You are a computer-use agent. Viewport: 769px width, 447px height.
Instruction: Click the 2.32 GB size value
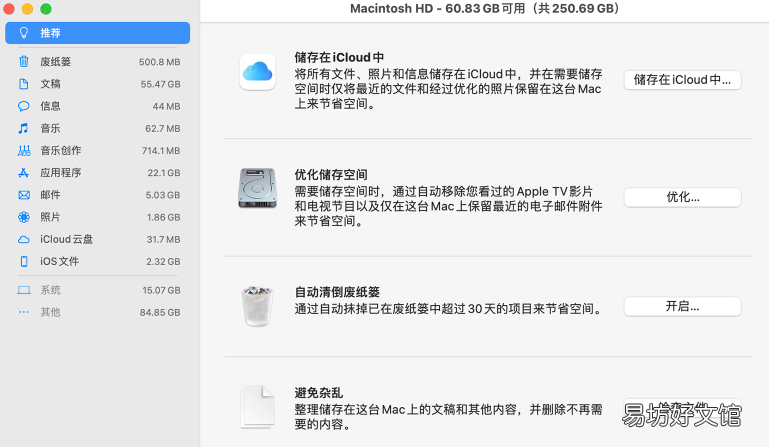click(x=163, y=262)
